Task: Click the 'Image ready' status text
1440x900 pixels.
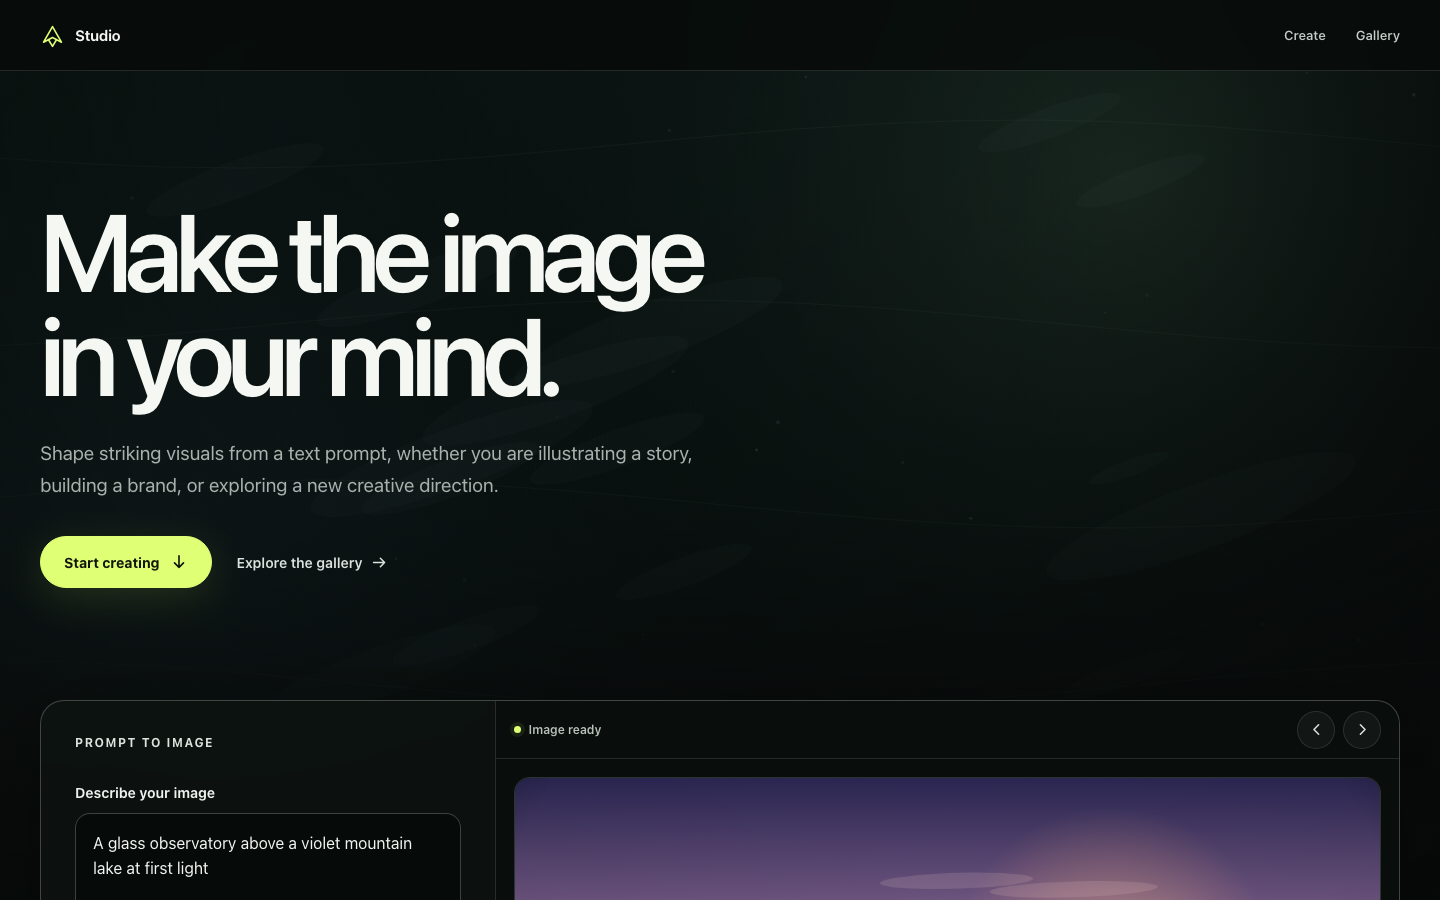Action: (x=565, y=730)
